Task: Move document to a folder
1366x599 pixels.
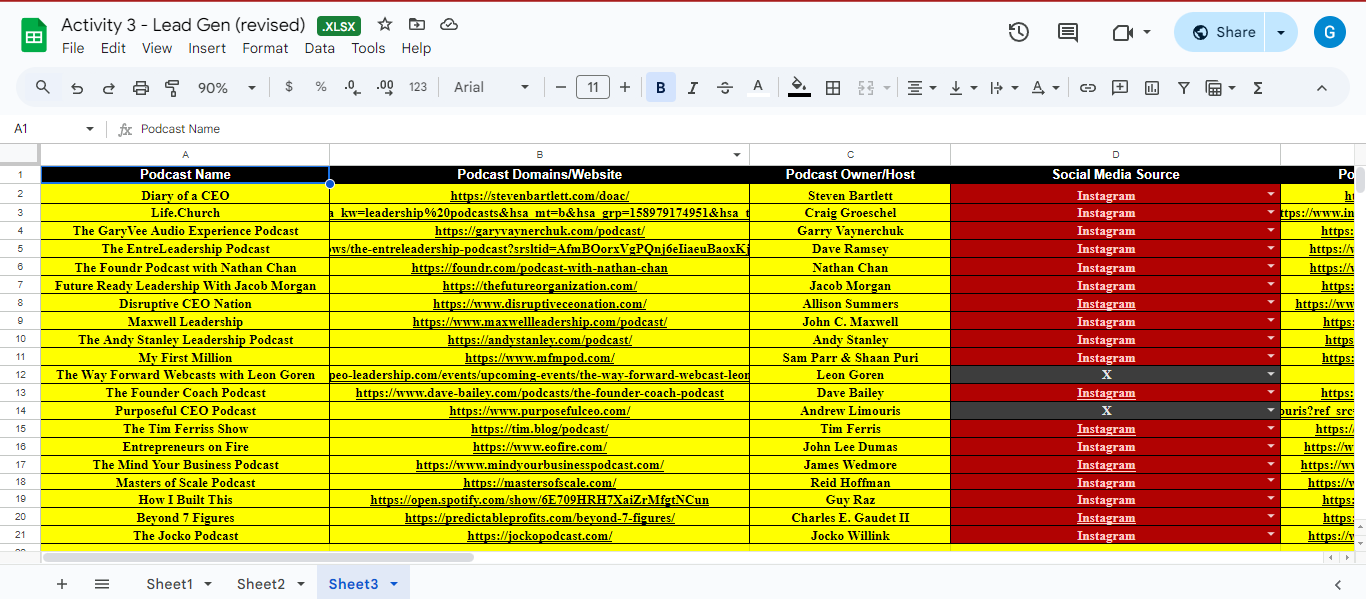Action: click(417, 25)
